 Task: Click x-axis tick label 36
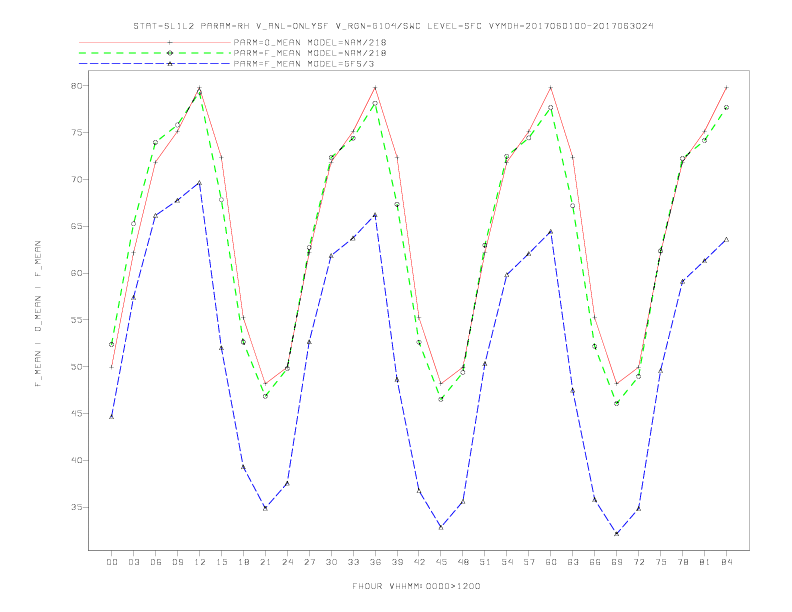click(x=375, y=562)
